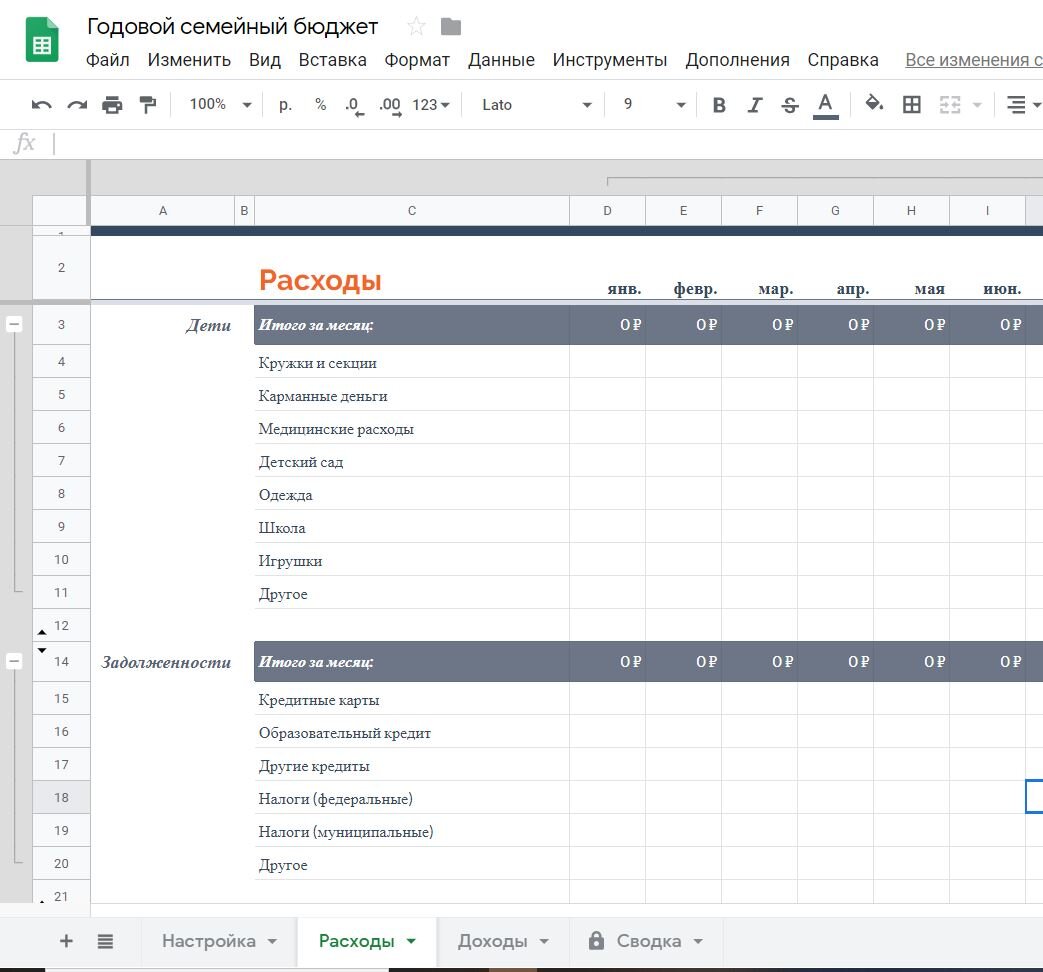
Task: Increase decimal places
Action: coord(390,106)
